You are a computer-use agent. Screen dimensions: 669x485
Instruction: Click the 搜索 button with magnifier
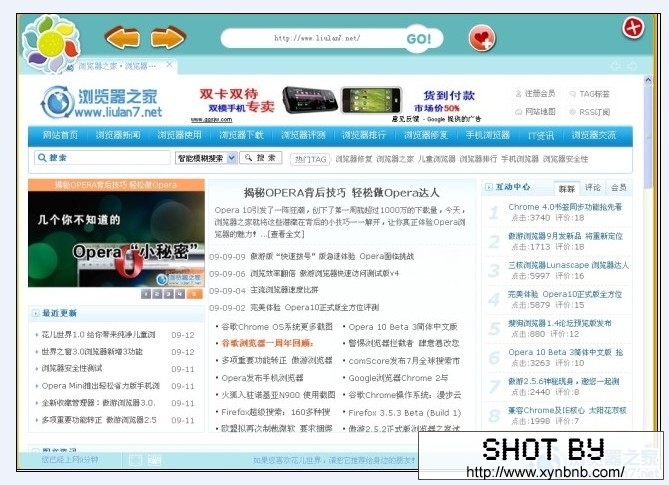[x=261, y=158]
